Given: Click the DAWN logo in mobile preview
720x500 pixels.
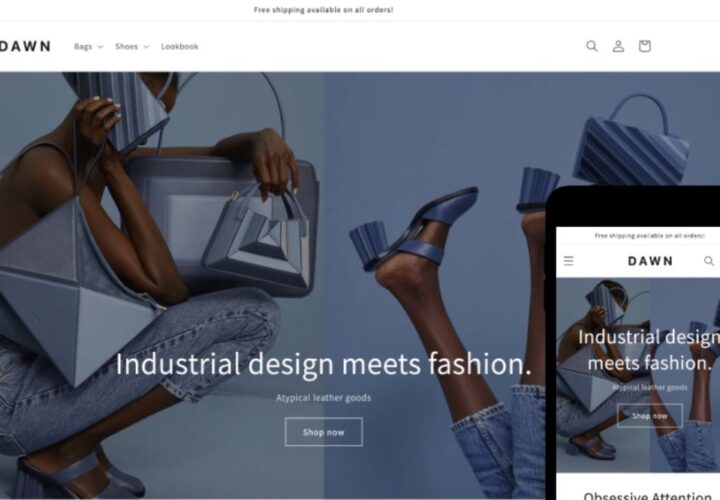Looking at the screenshot, I should (x=650, y=261).
